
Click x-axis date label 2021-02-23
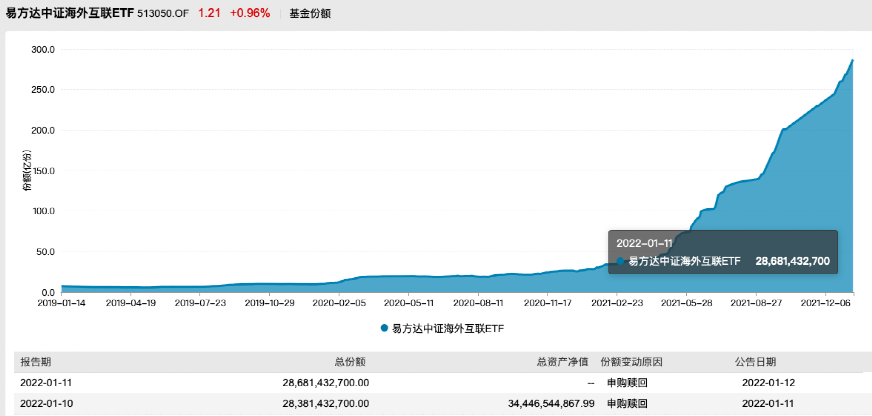pos(617,304)
